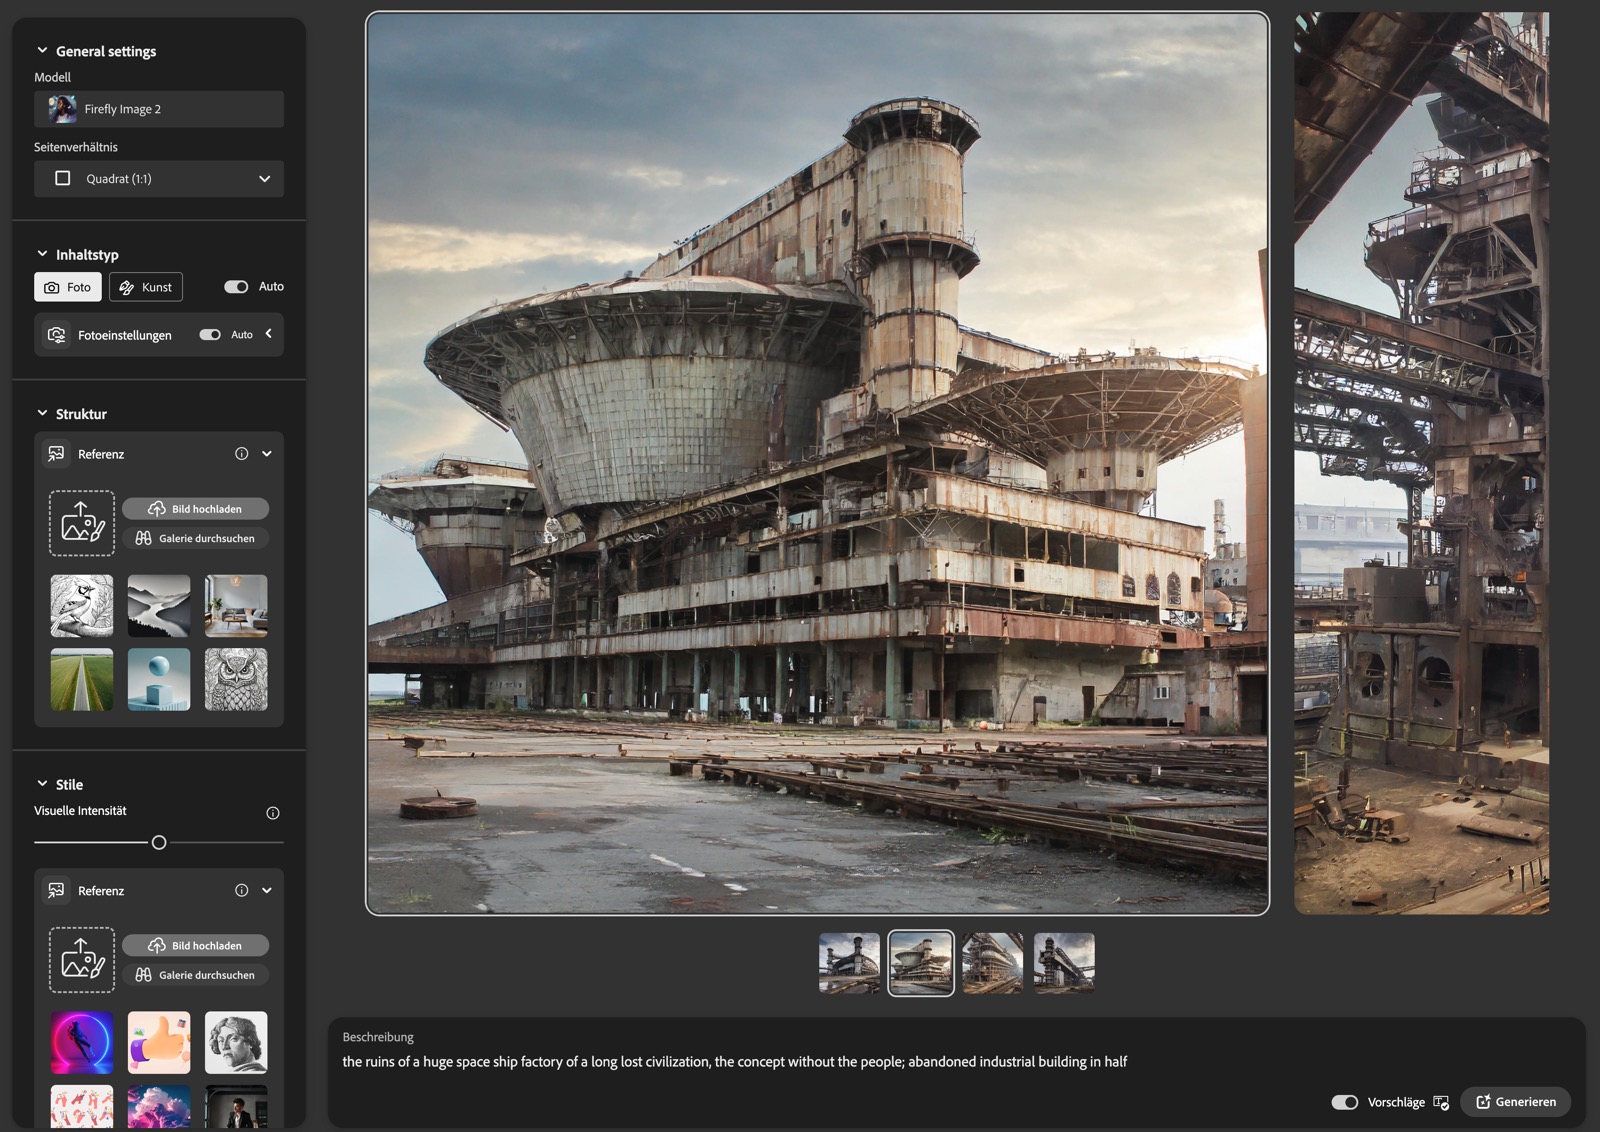Viewport: 1600px width, 1132px height.
Task: Click the Struktur Referenz image icon
Action: [x=57, y=454]
